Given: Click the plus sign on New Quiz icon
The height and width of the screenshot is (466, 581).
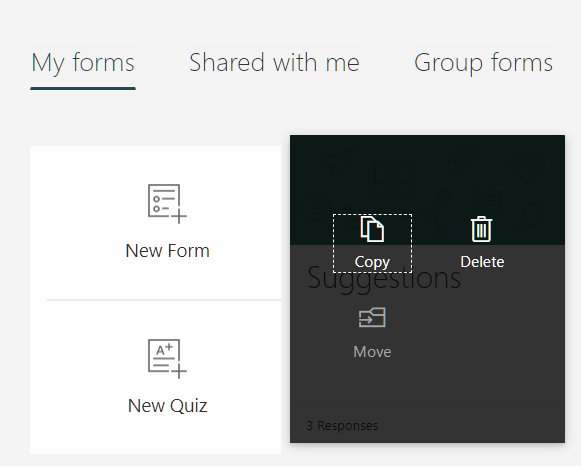Looking at the screenshot, I should click(x=179, y=371).
